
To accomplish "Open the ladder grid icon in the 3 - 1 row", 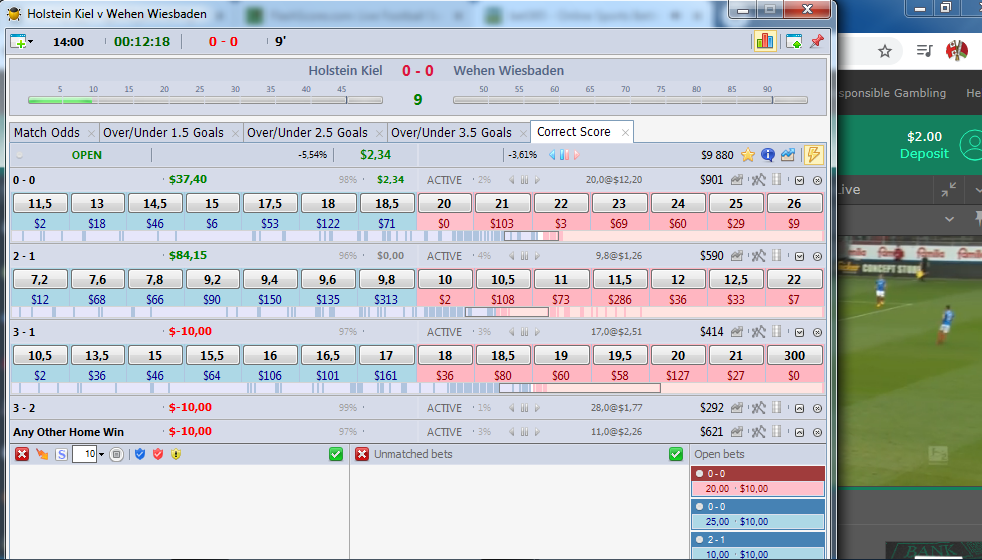I will [777, 331].
